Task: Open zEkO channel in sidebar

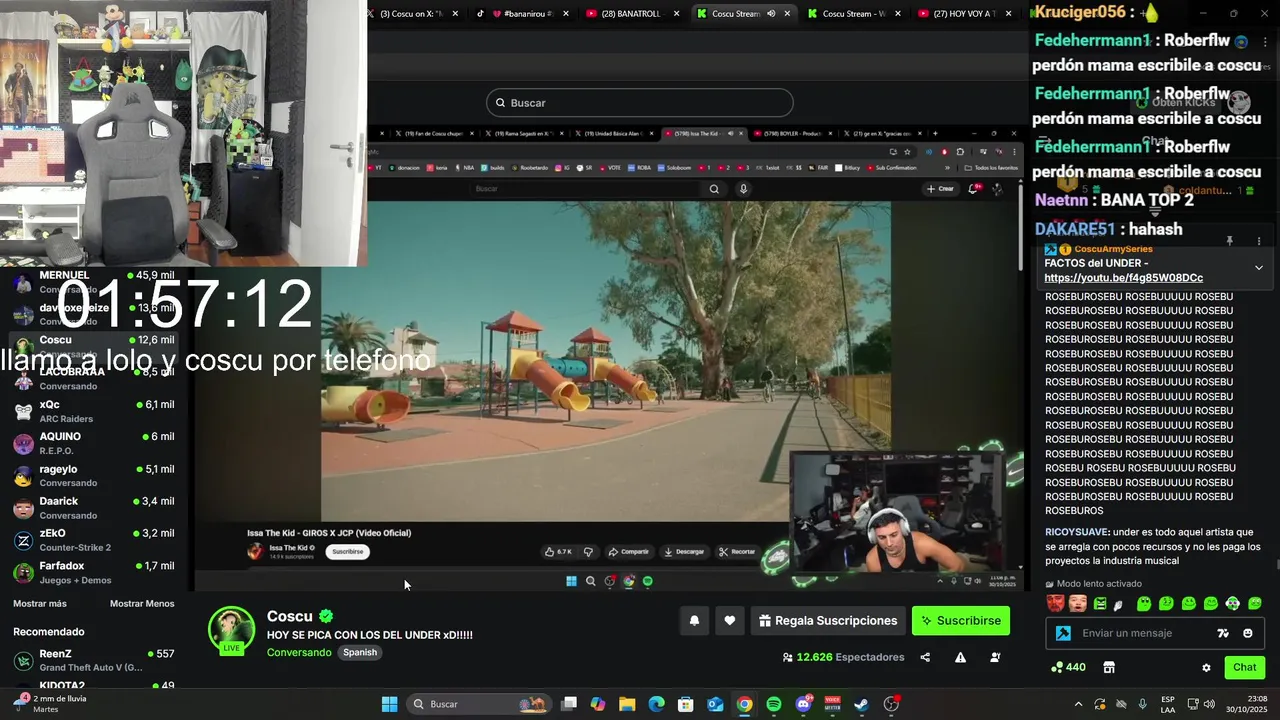Action: [x=95, y=540]
